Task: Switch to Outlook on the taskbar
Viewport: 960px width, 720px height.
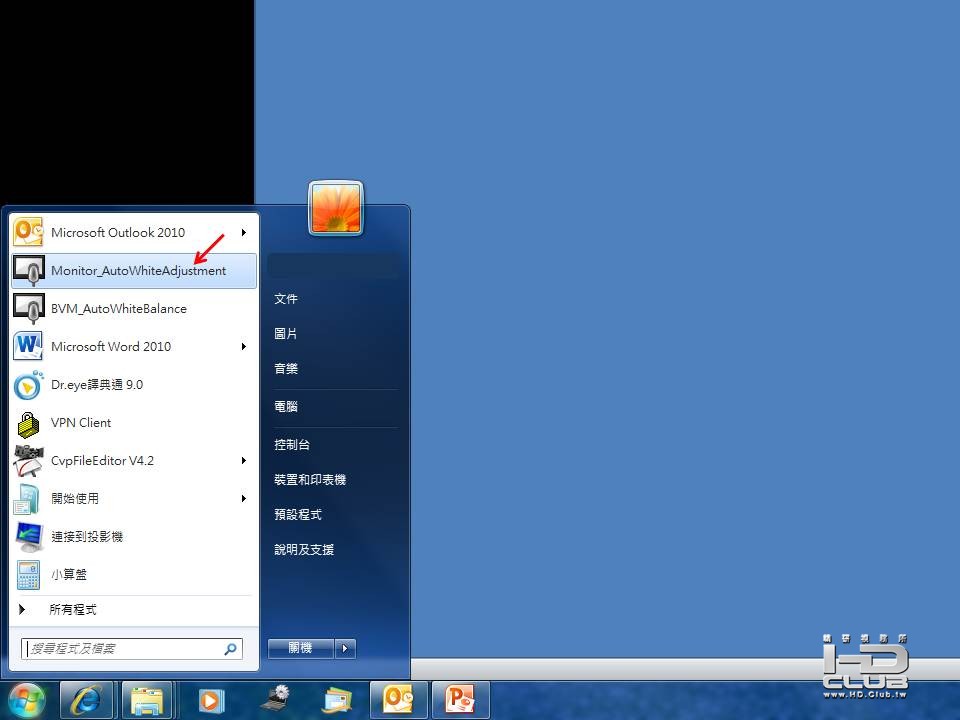Action: tap(399, 700)
